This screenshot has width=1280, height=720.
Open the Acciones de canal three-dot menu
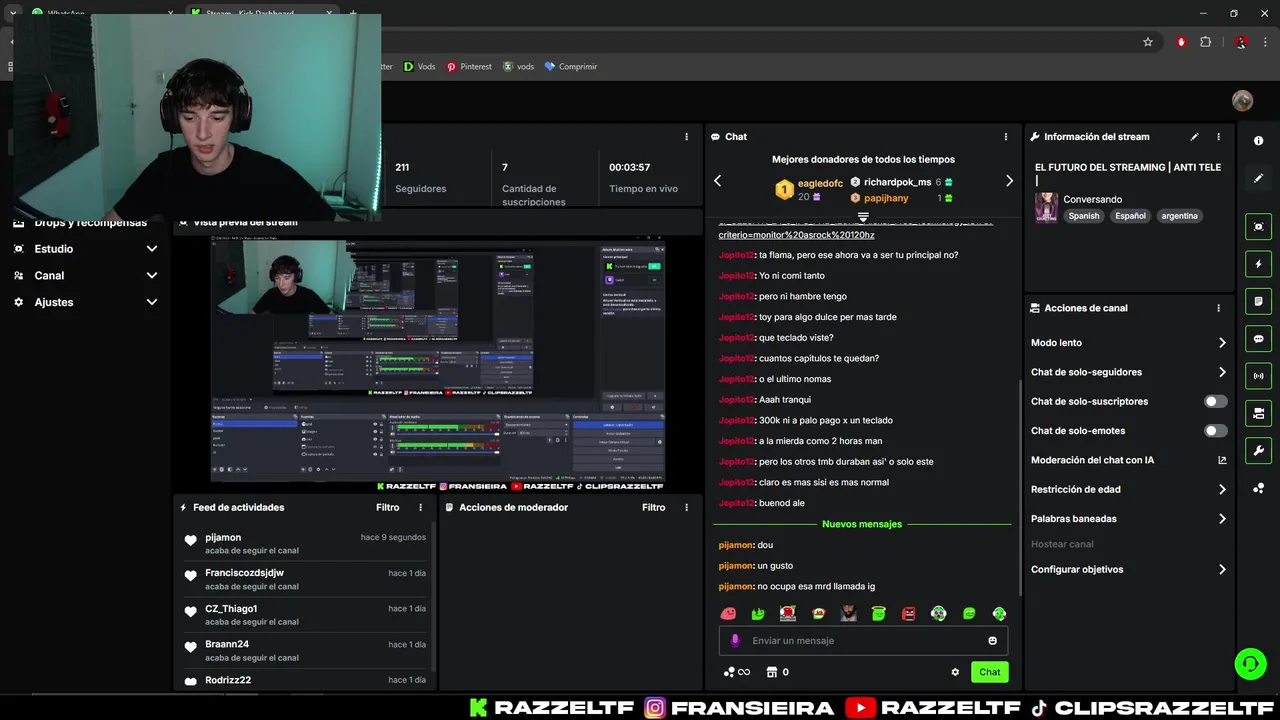pyautogui.click(x=1218, y=308)
